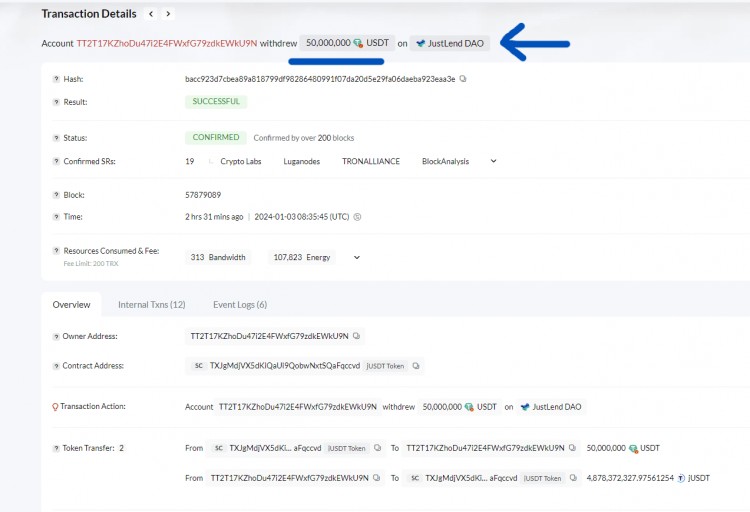Open block 57879089
This screenshot has height=512, width=750.
tap(203, 194)
